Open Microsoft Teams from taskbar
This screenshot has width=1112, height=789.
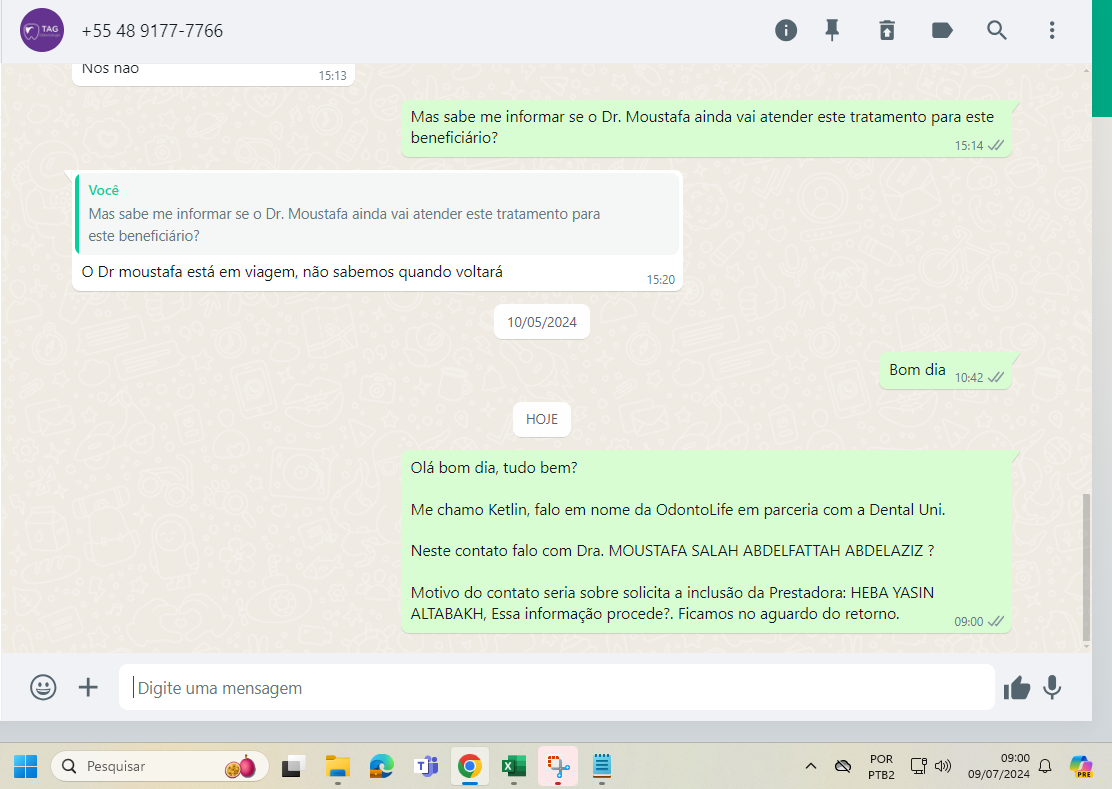coord(426,766)
